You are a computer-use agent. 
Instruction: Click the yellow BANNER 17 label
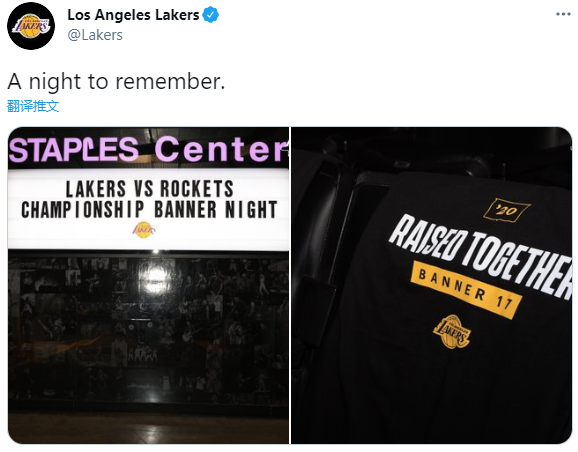(466, 290)
